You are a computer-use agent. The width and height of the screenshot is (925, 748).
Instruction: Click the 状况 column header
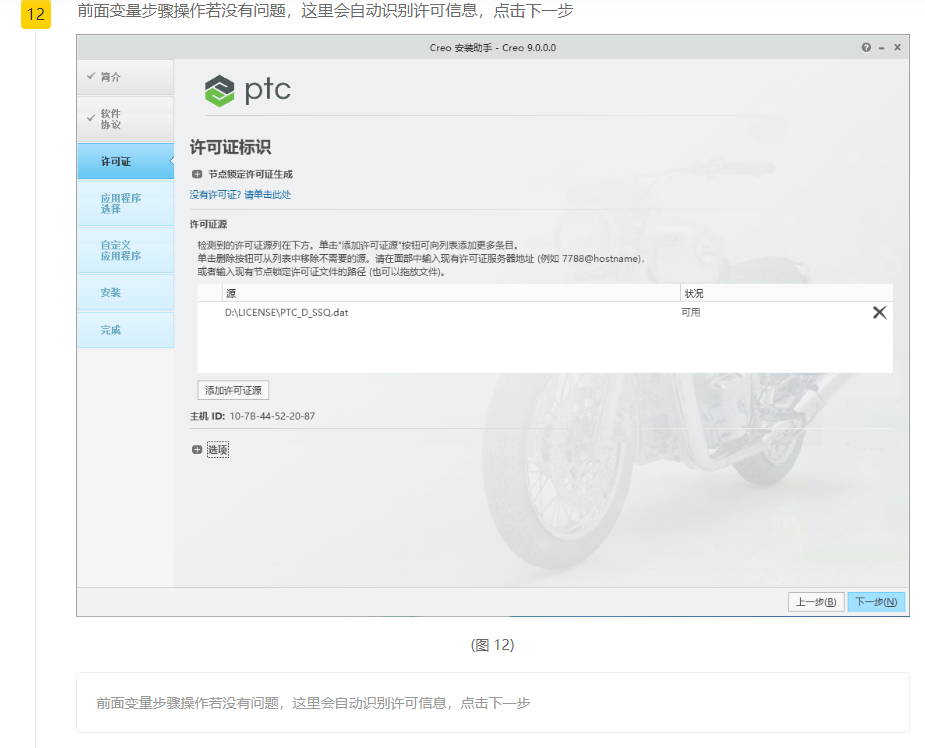point(786,293)
